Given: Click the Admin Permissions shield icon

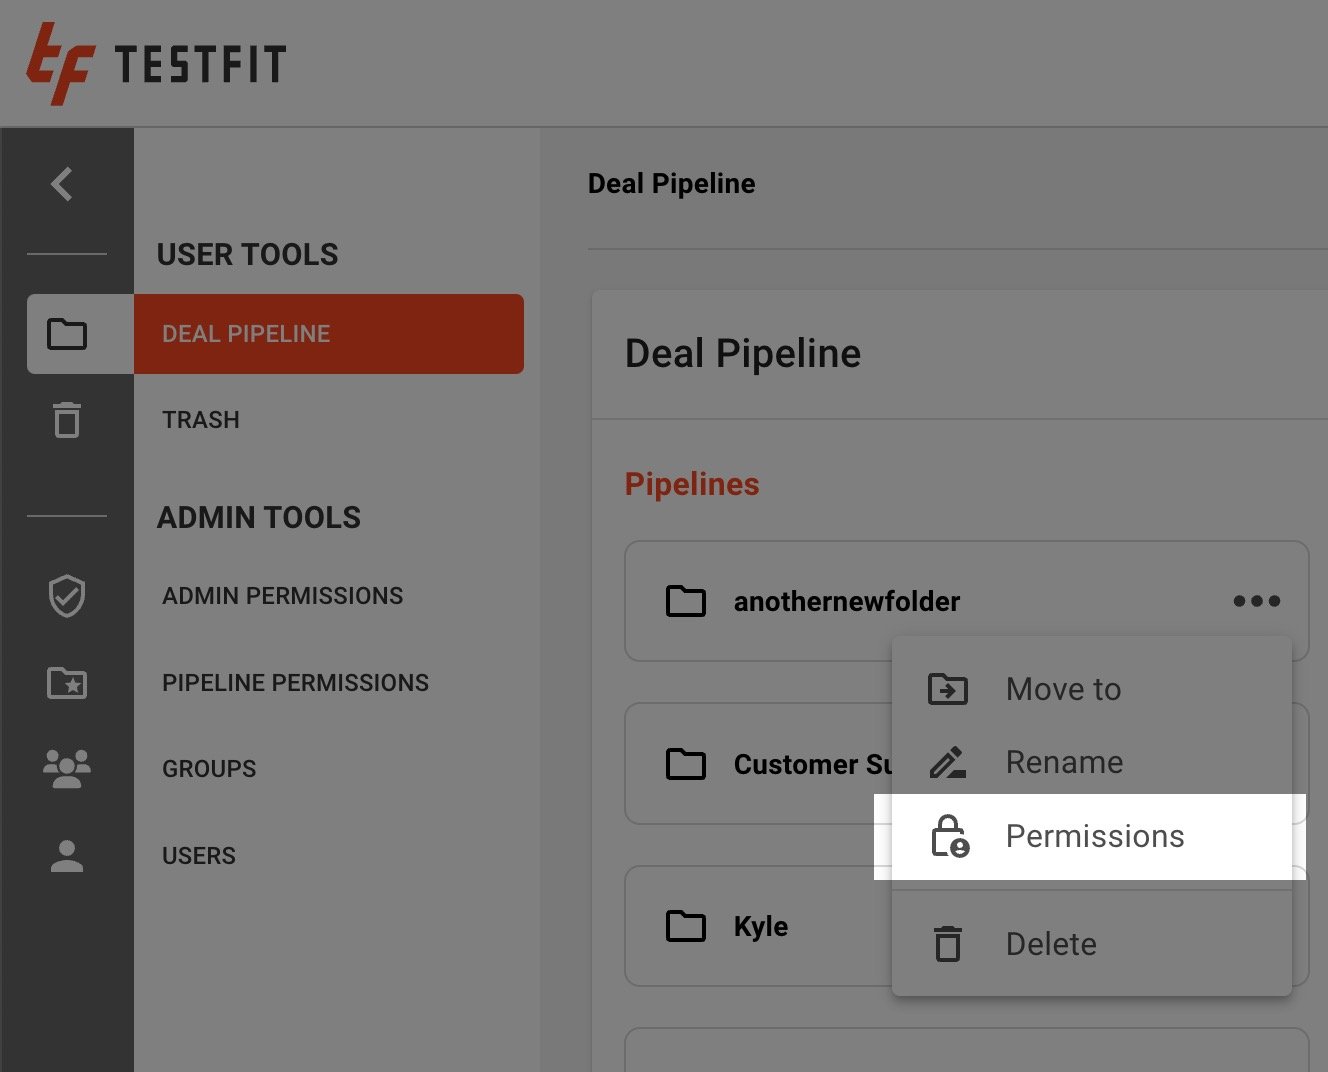Looking at the screenshot, I should (x=67, y=597).
